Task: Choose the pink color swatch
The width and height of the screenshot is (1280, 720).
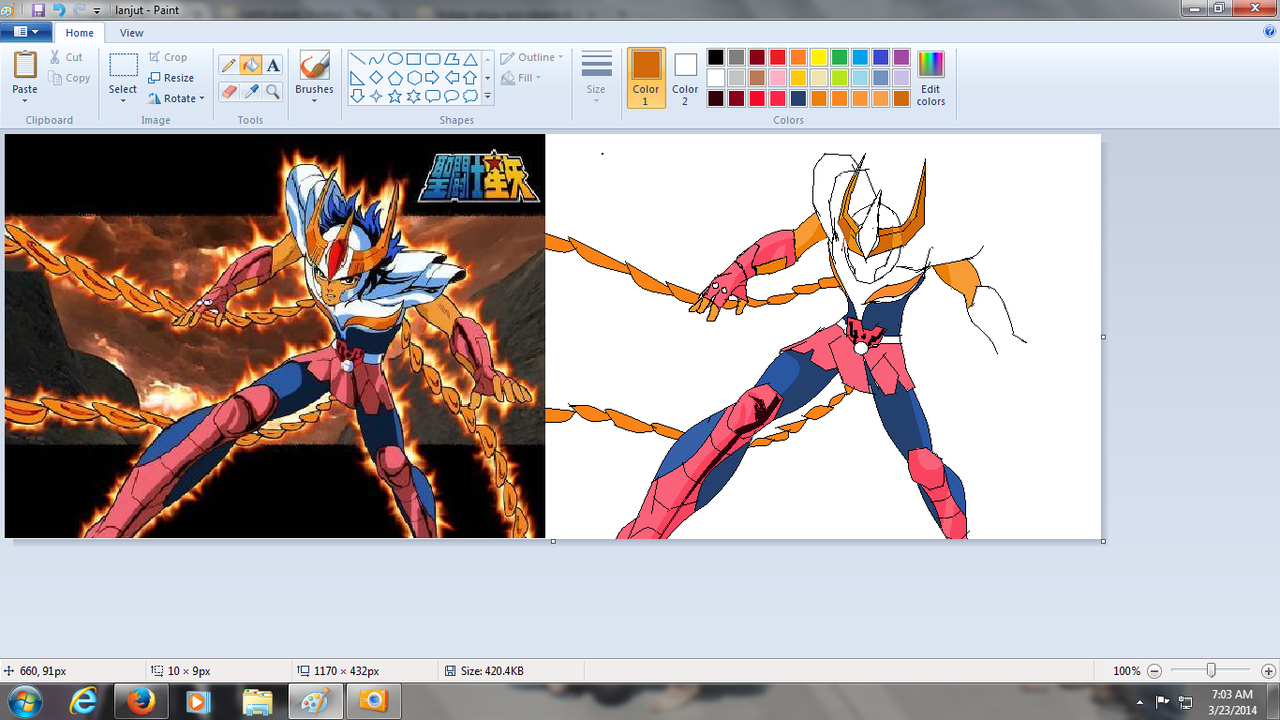Action: 777,78
